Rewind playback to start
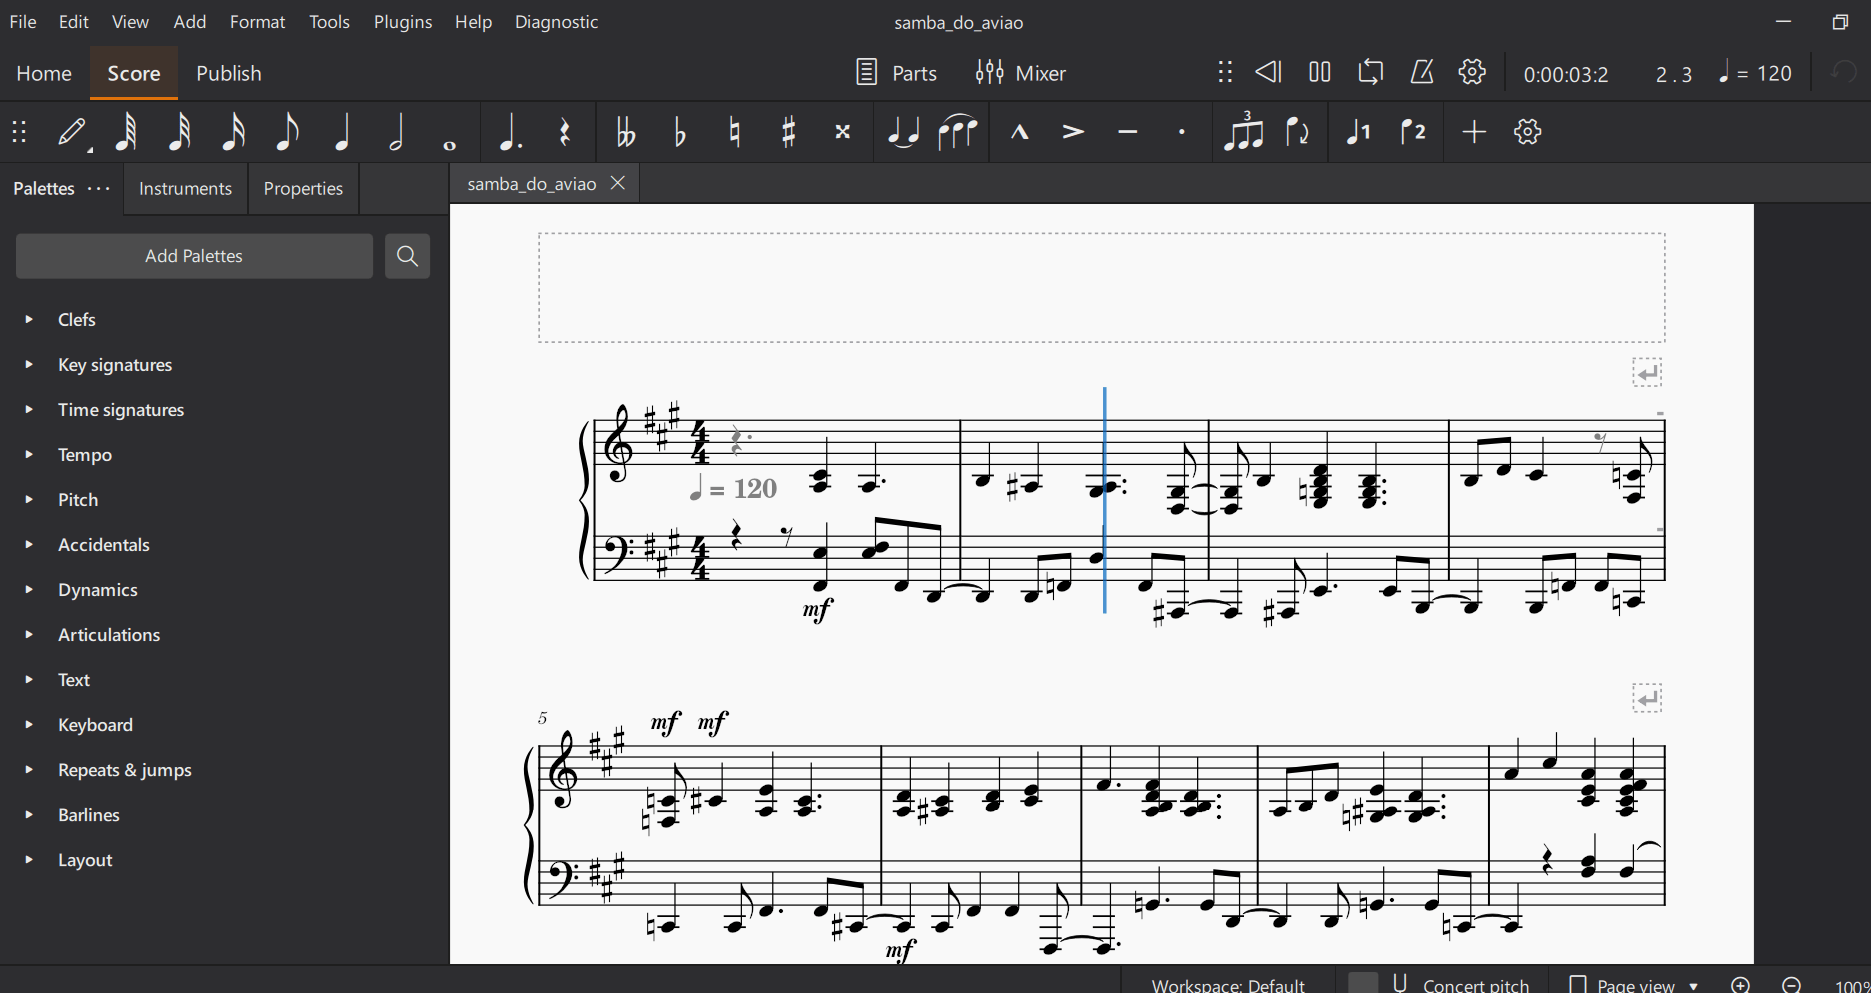Viewport: 1871px width, 993px height. tap(1269, 72)
